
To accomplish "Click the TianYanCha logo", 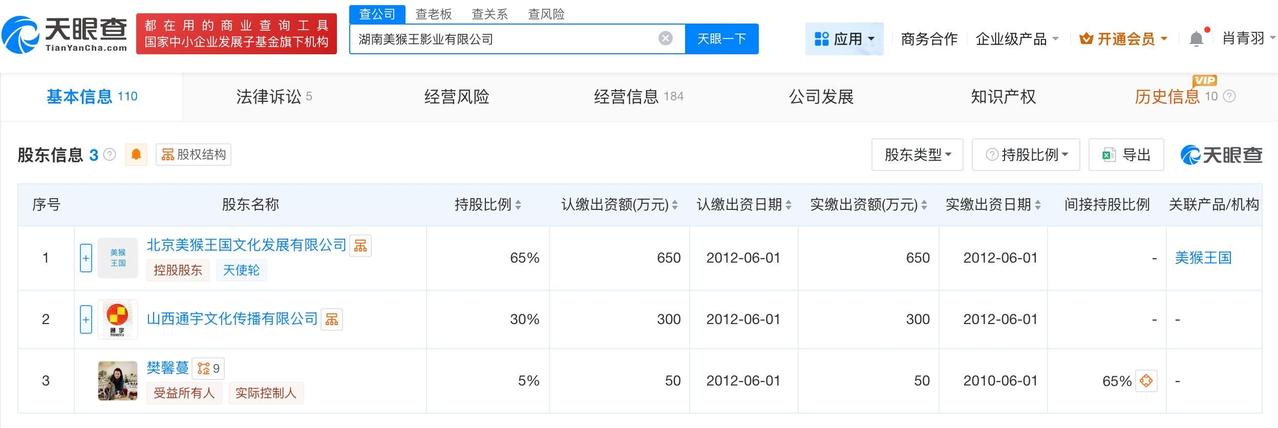I will pyautogui.click(x=65, y=35).
